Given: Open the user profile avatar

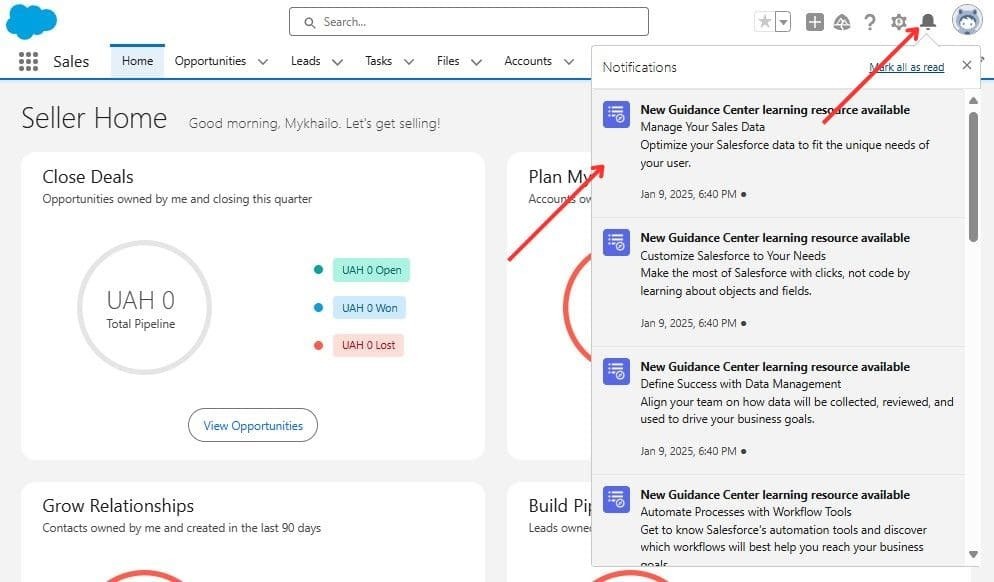Looking at the screenshot, I should point(967,20).
